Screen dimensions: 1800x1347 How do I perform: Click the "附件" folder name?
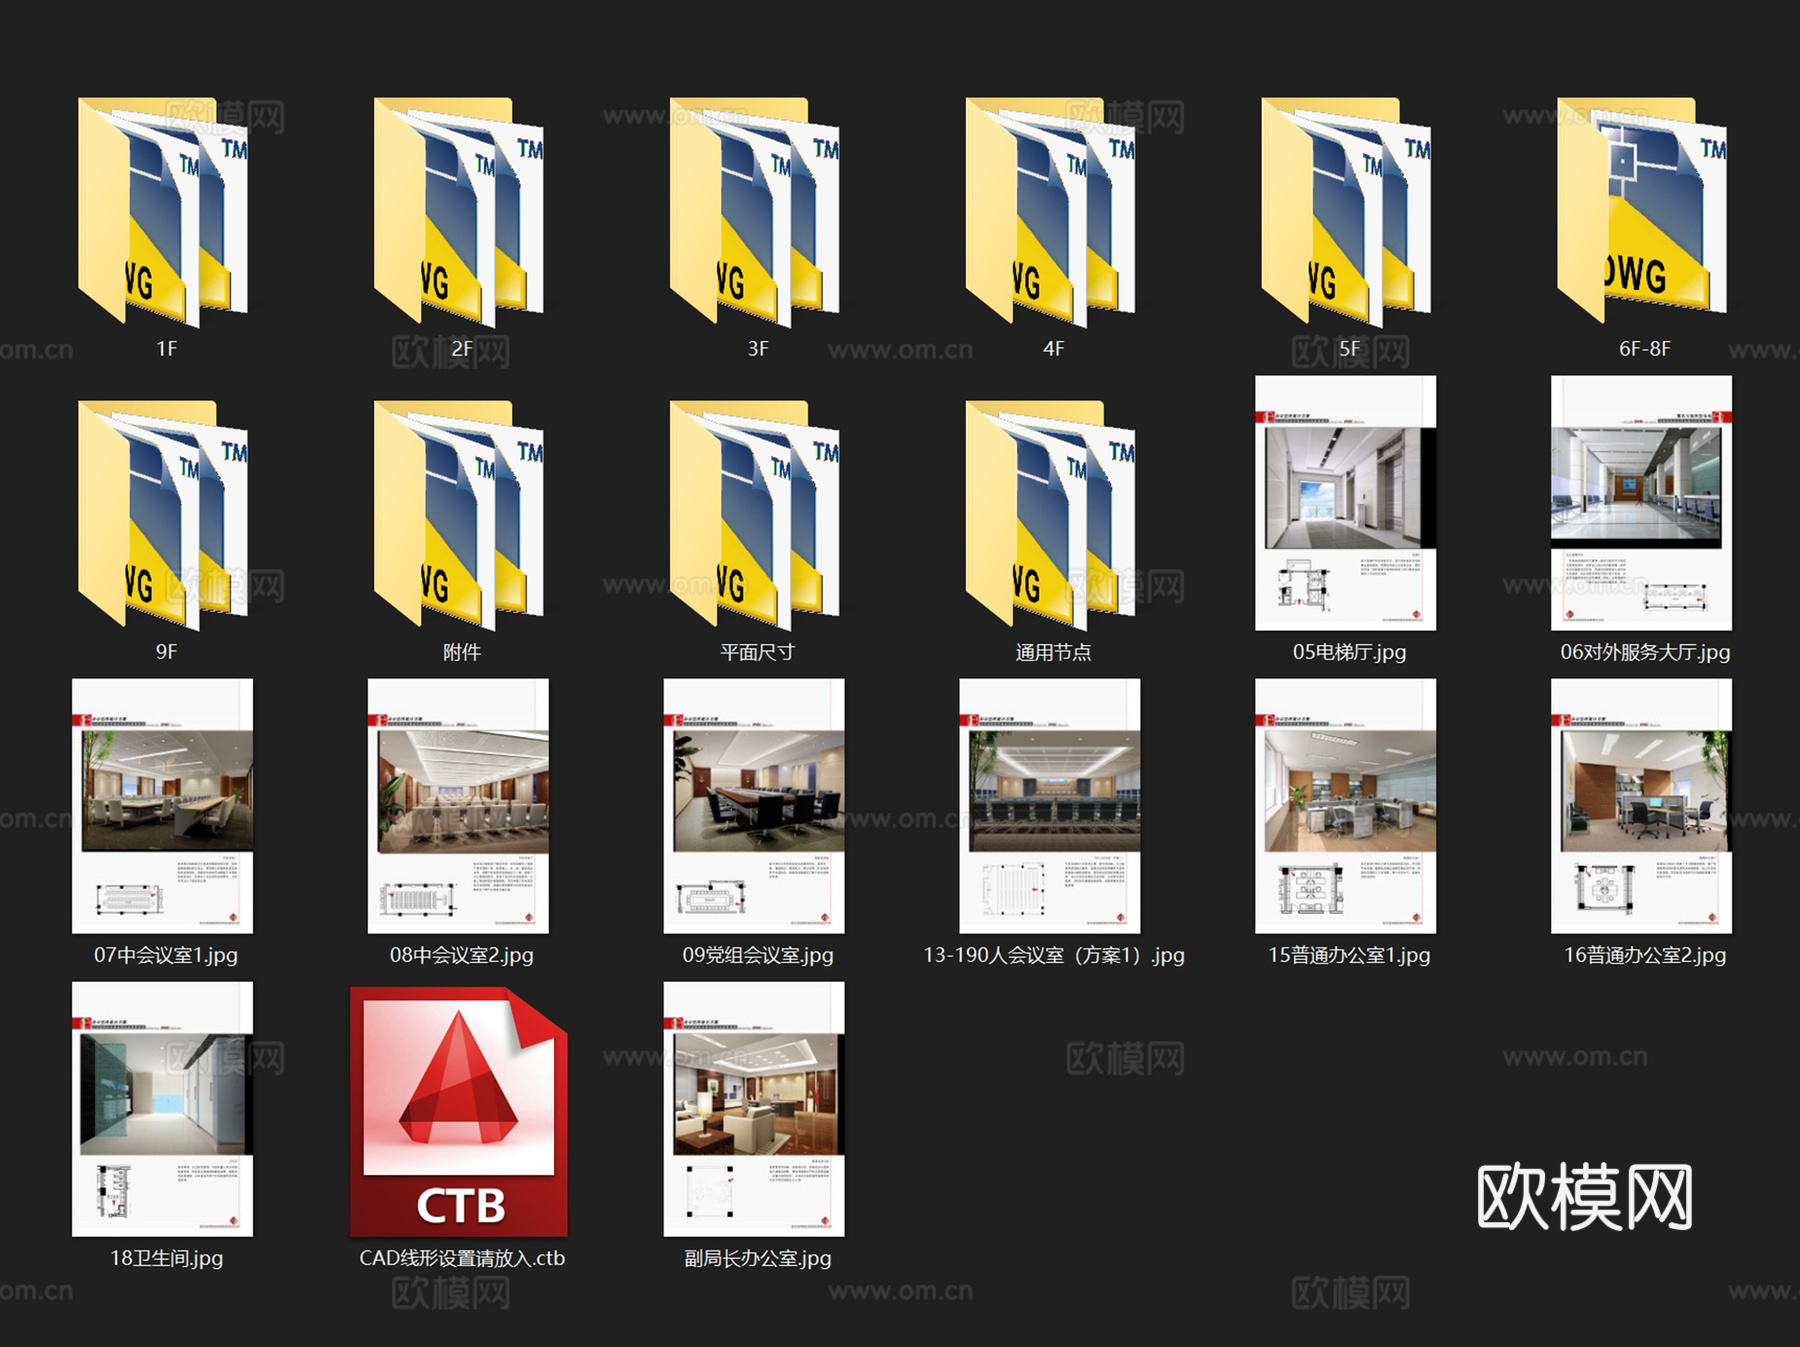pyautogui.click(x=462, y=652)
